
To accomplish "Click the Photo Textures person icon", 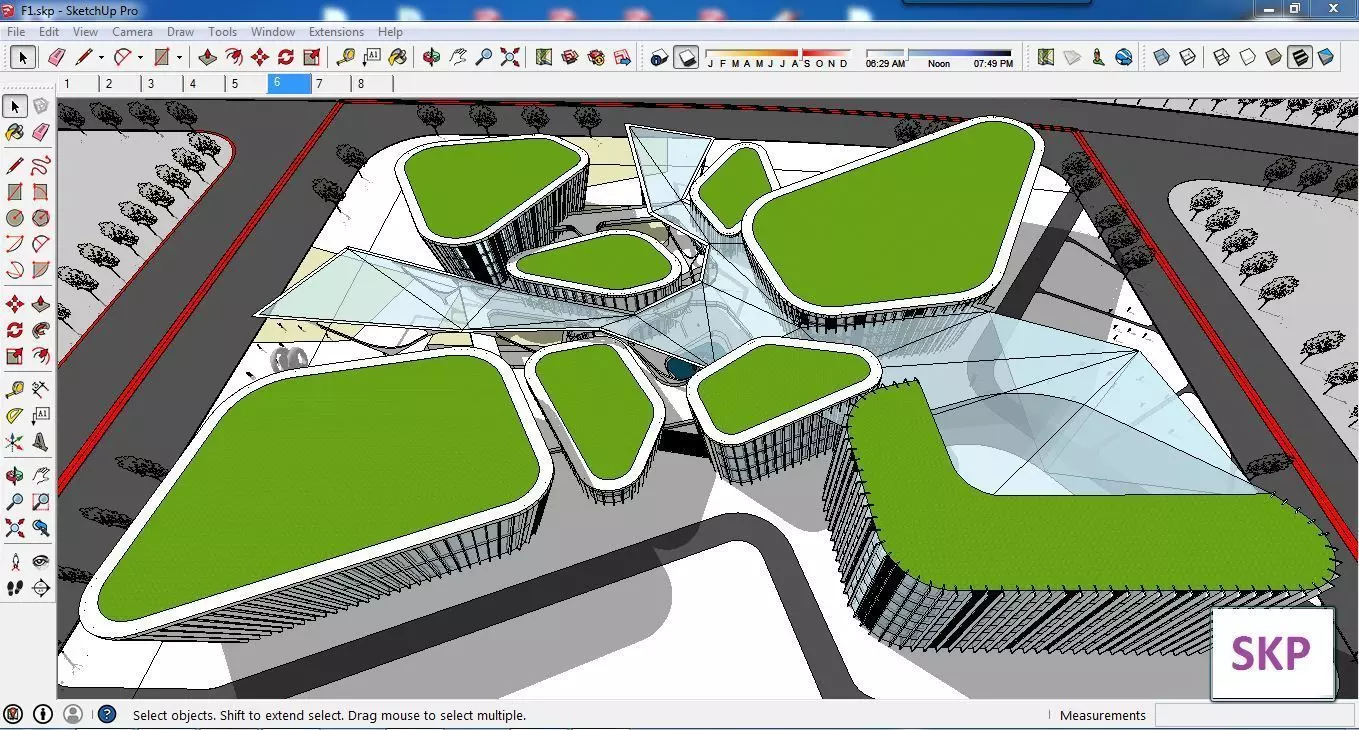I will (x=1098, y=57).
